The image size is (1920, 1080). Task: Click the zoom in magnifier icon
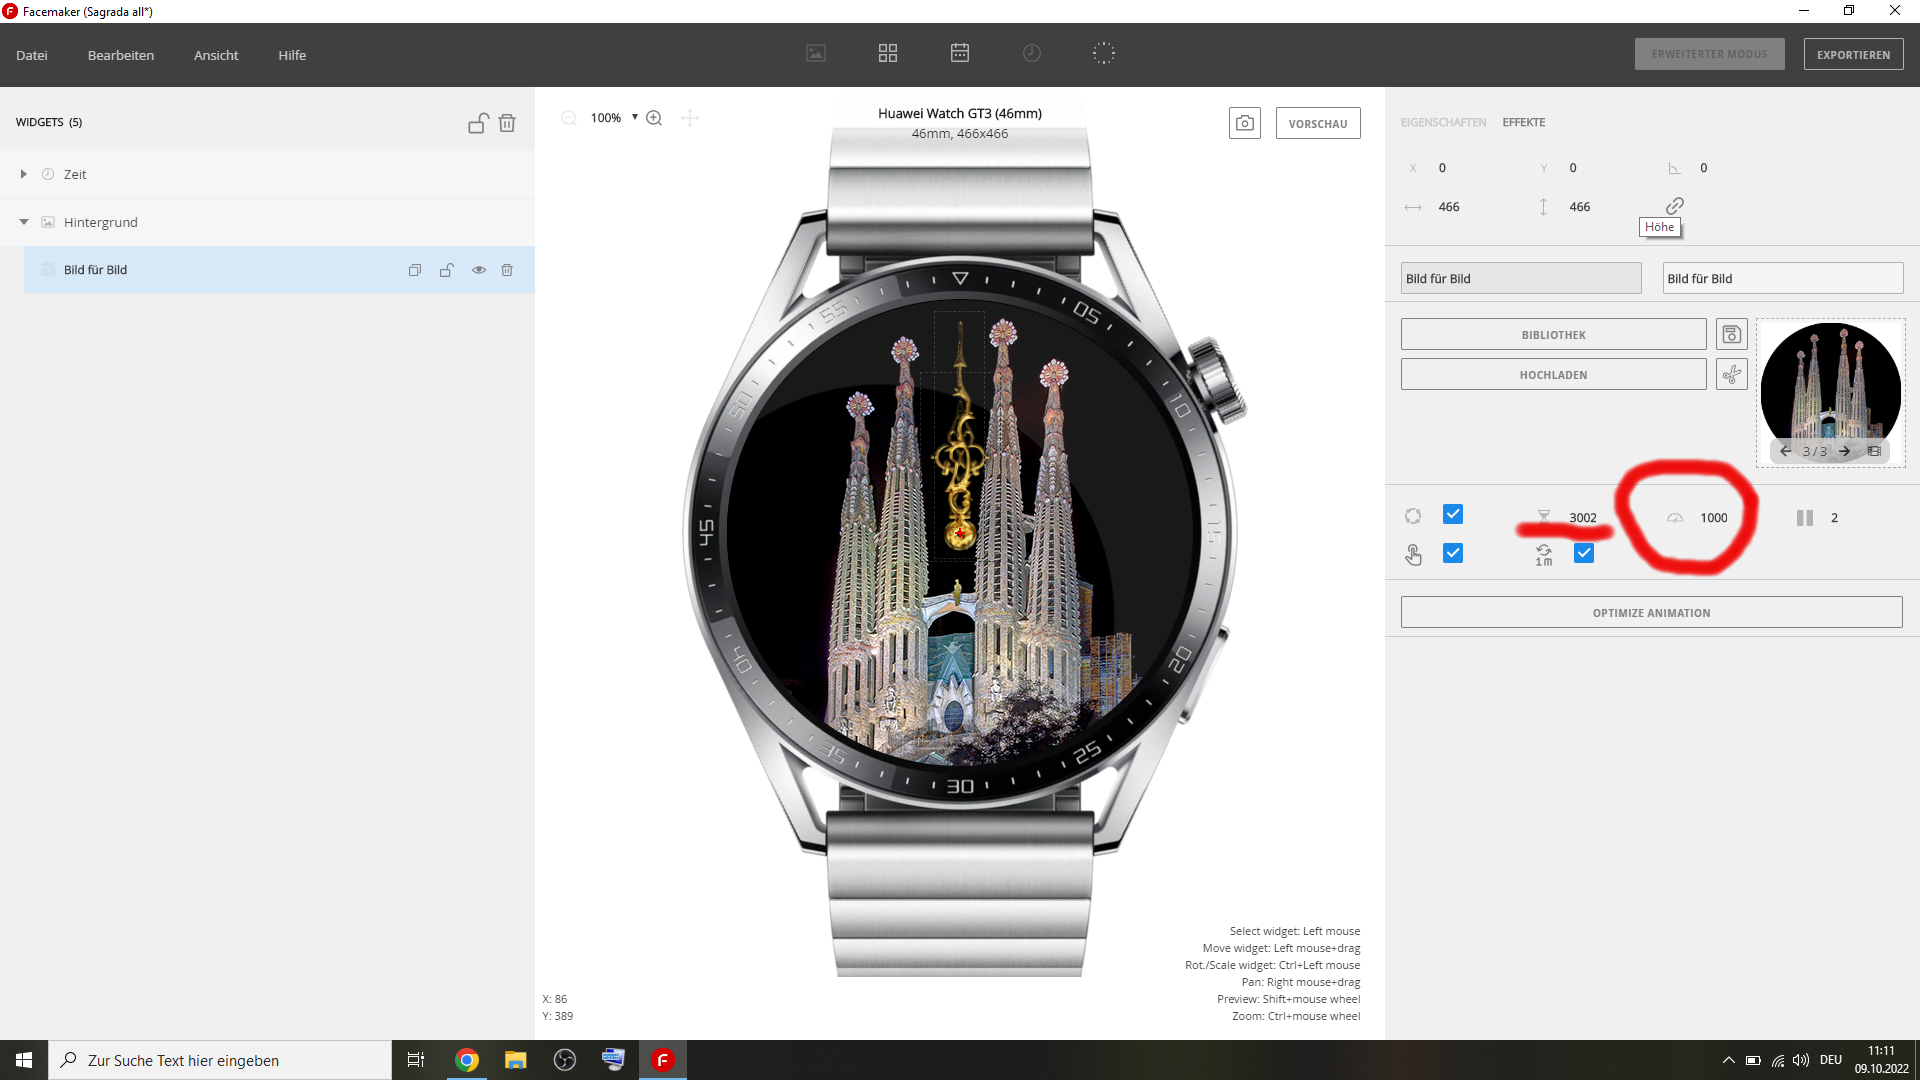pos(654,118)
